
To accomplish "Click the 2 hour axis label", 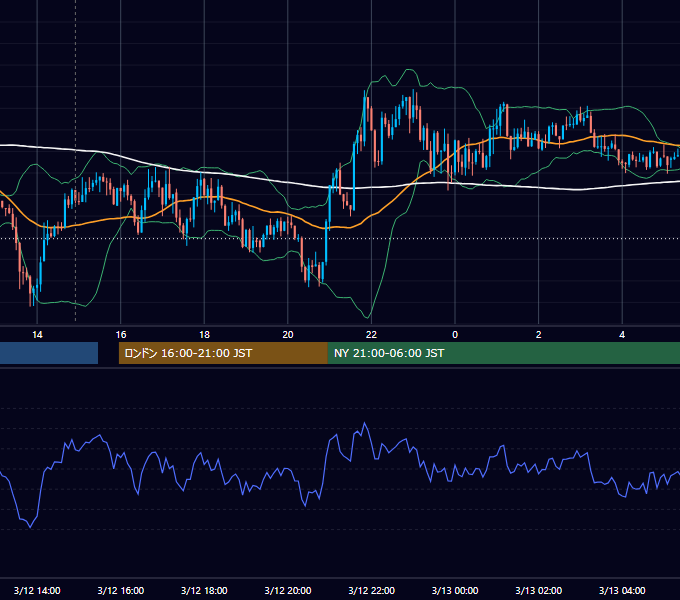I will point(538,335).
